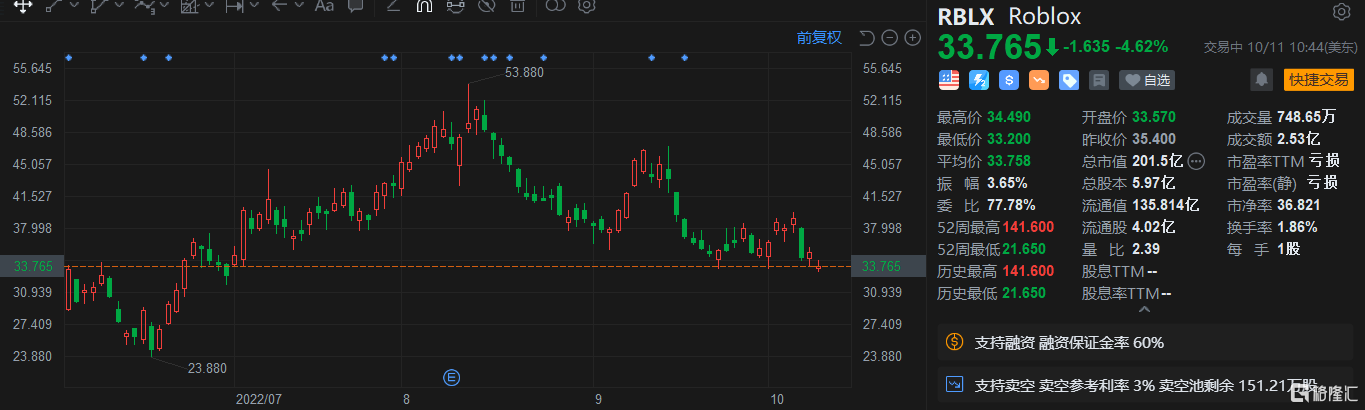Screen dimensions: 1365x410
Task: Click the 换手率 1.86% value
Action: tap(1297, 227)
